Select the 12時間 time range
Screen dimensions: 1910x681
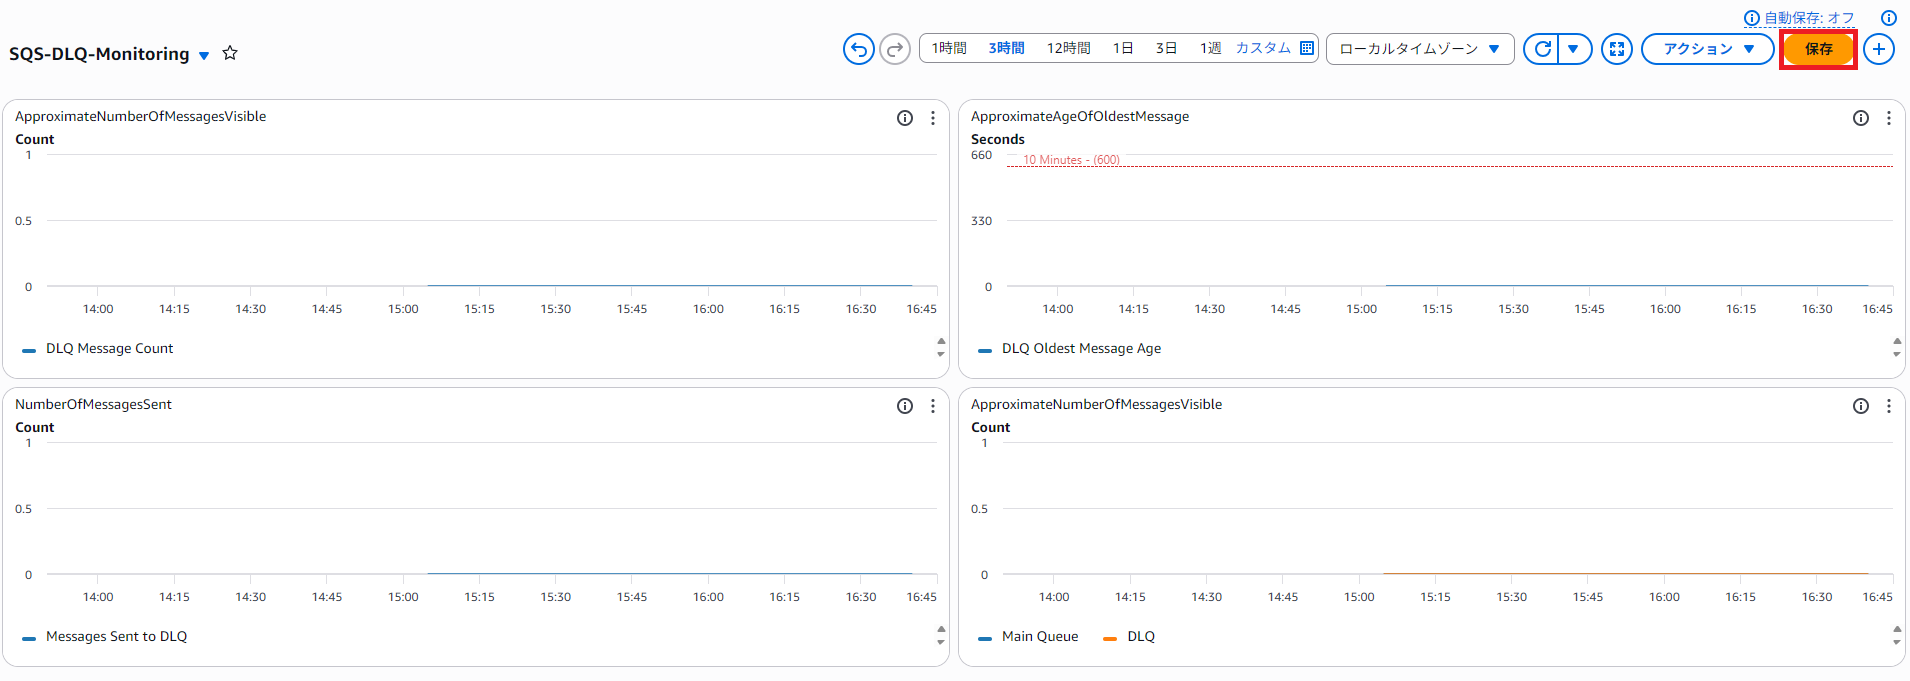pyautogui.click(x=1068, y=48)
